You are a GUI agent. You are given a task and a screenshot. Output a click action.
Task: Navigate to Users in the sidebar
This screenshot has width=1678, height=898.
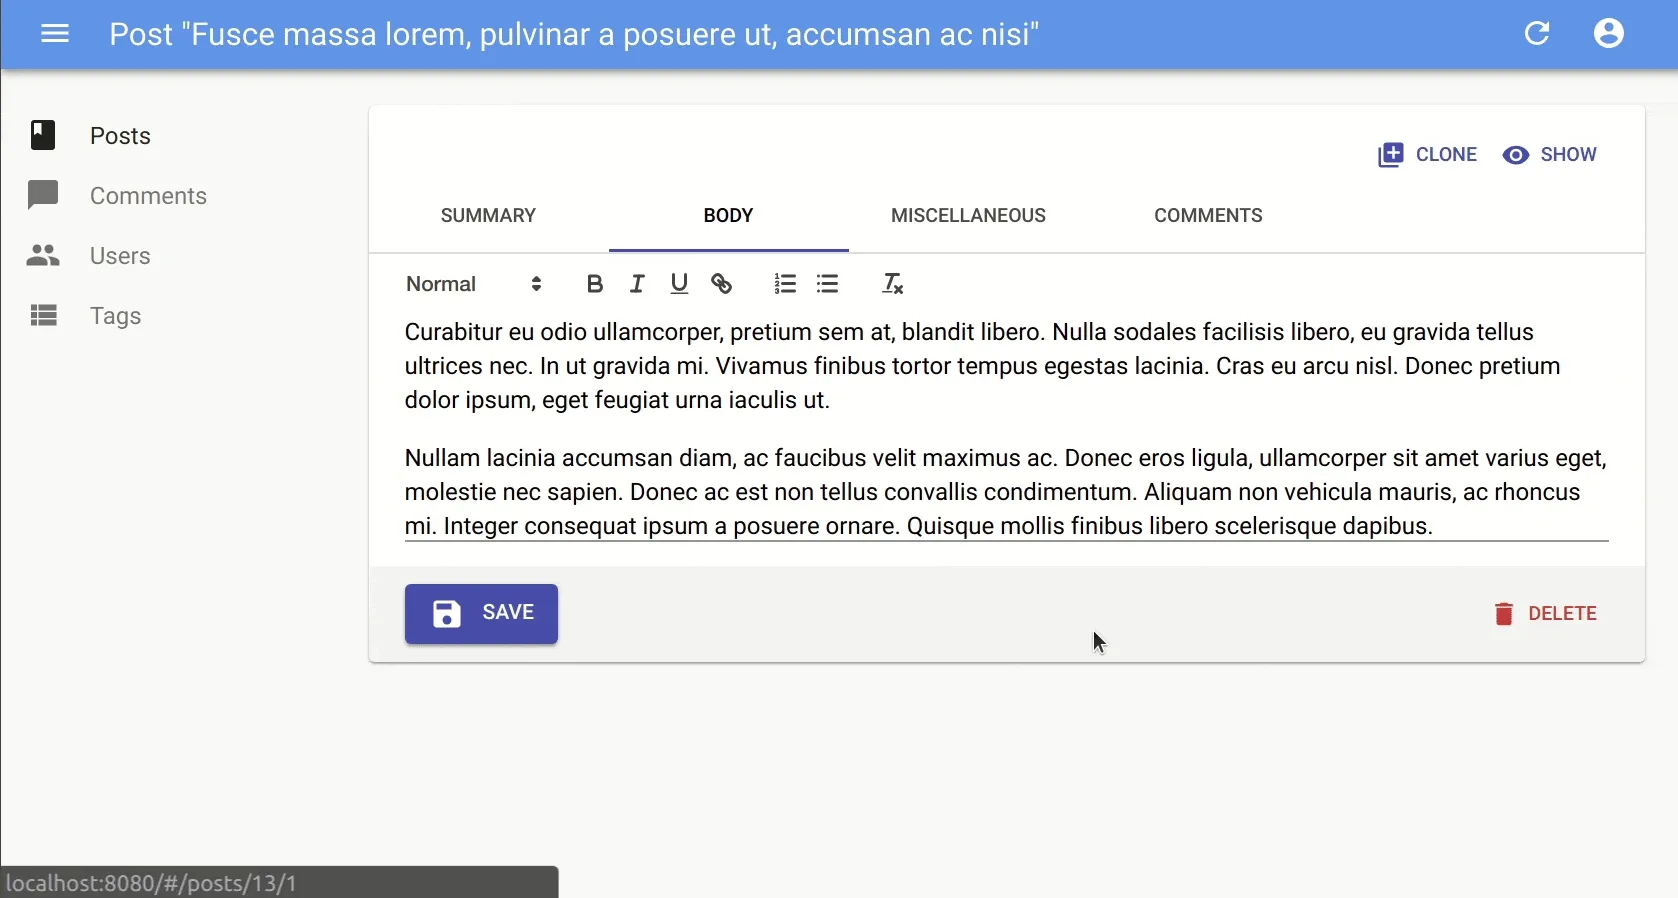pyautogui.click(x=119, y=256)
